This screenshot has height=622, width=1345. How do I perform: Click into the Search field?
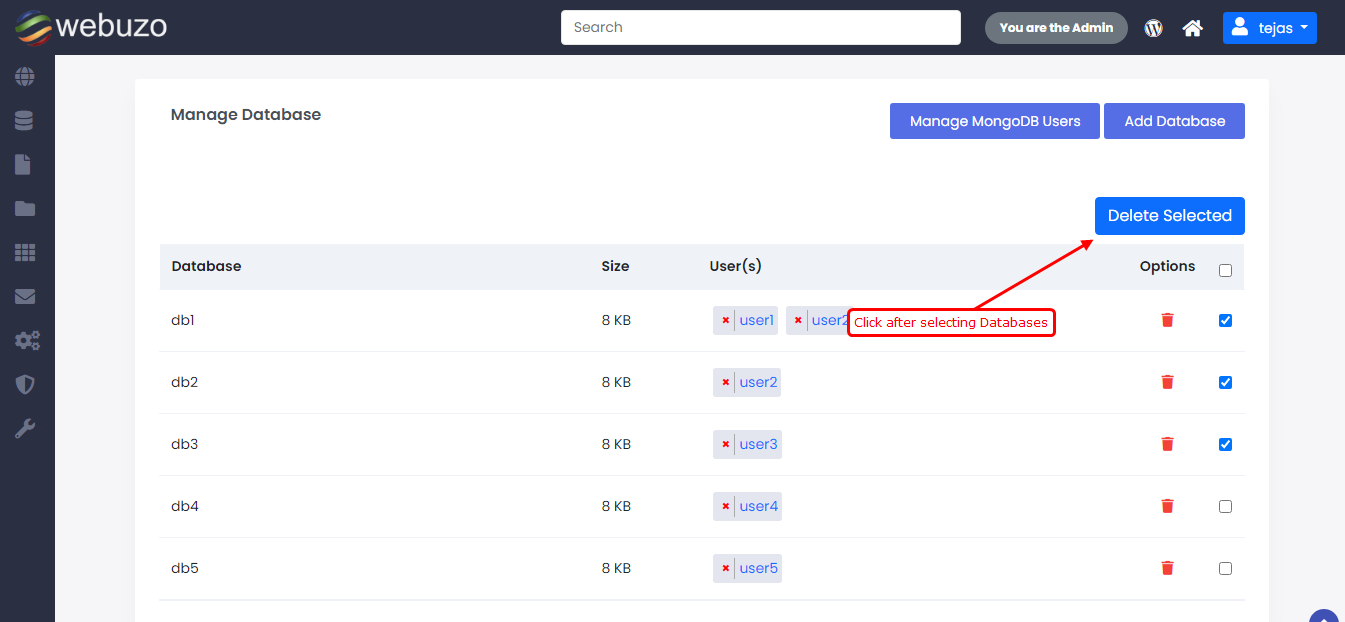coord(760,28)
